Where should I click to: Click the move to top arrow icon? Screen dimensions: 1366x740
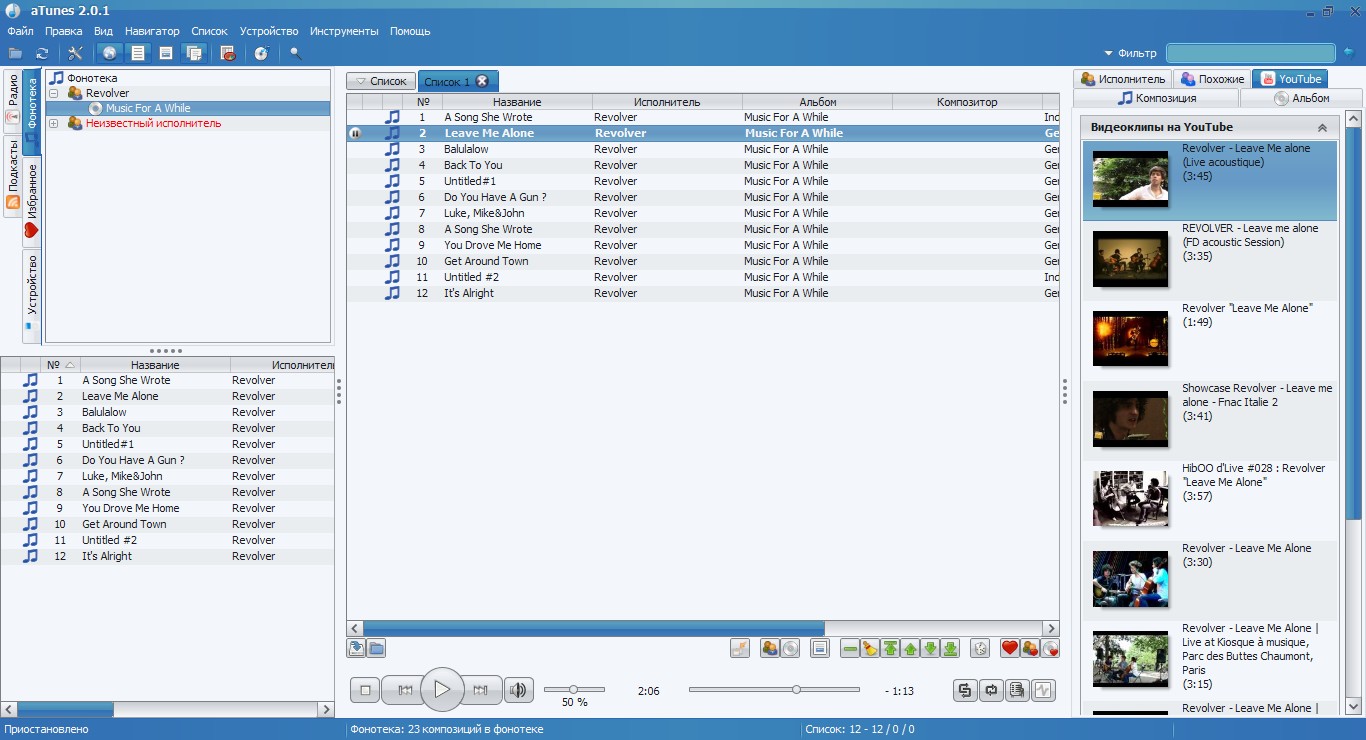(x=890, y=648)
